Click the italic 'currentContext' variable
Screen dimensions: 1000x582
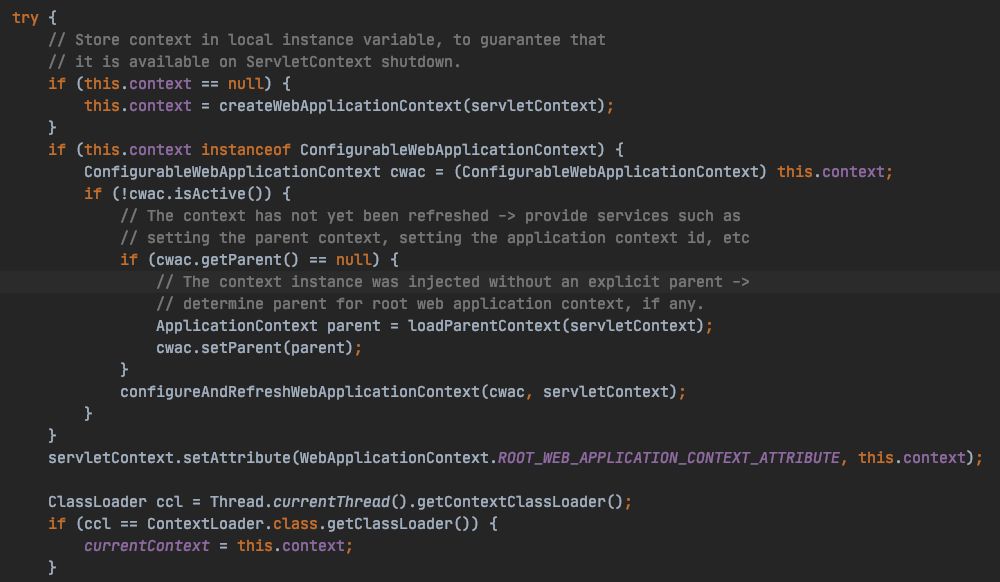coord(147,546)
